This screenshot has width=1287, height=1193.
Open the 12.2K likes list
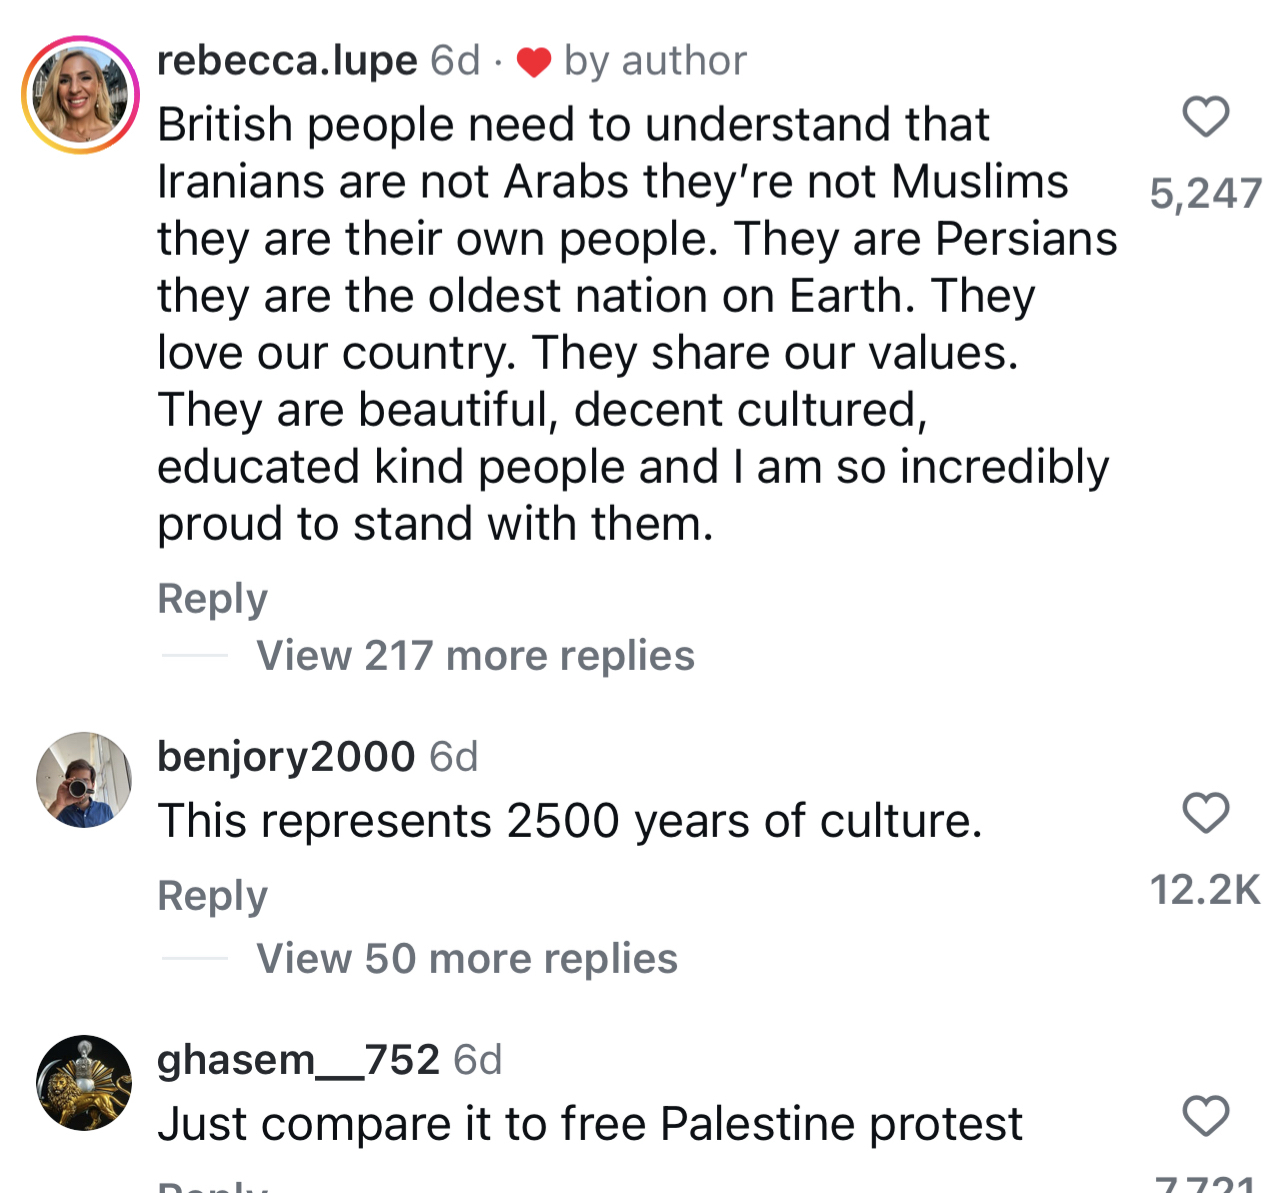tap(1205, 890)
